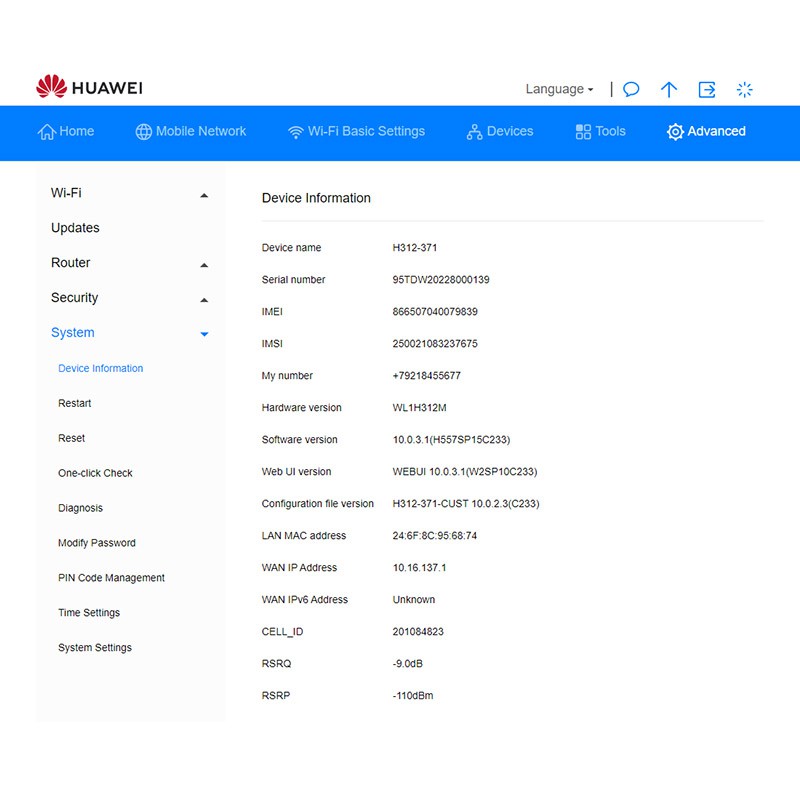Expand the Router sidebar section

coord(204,265)
